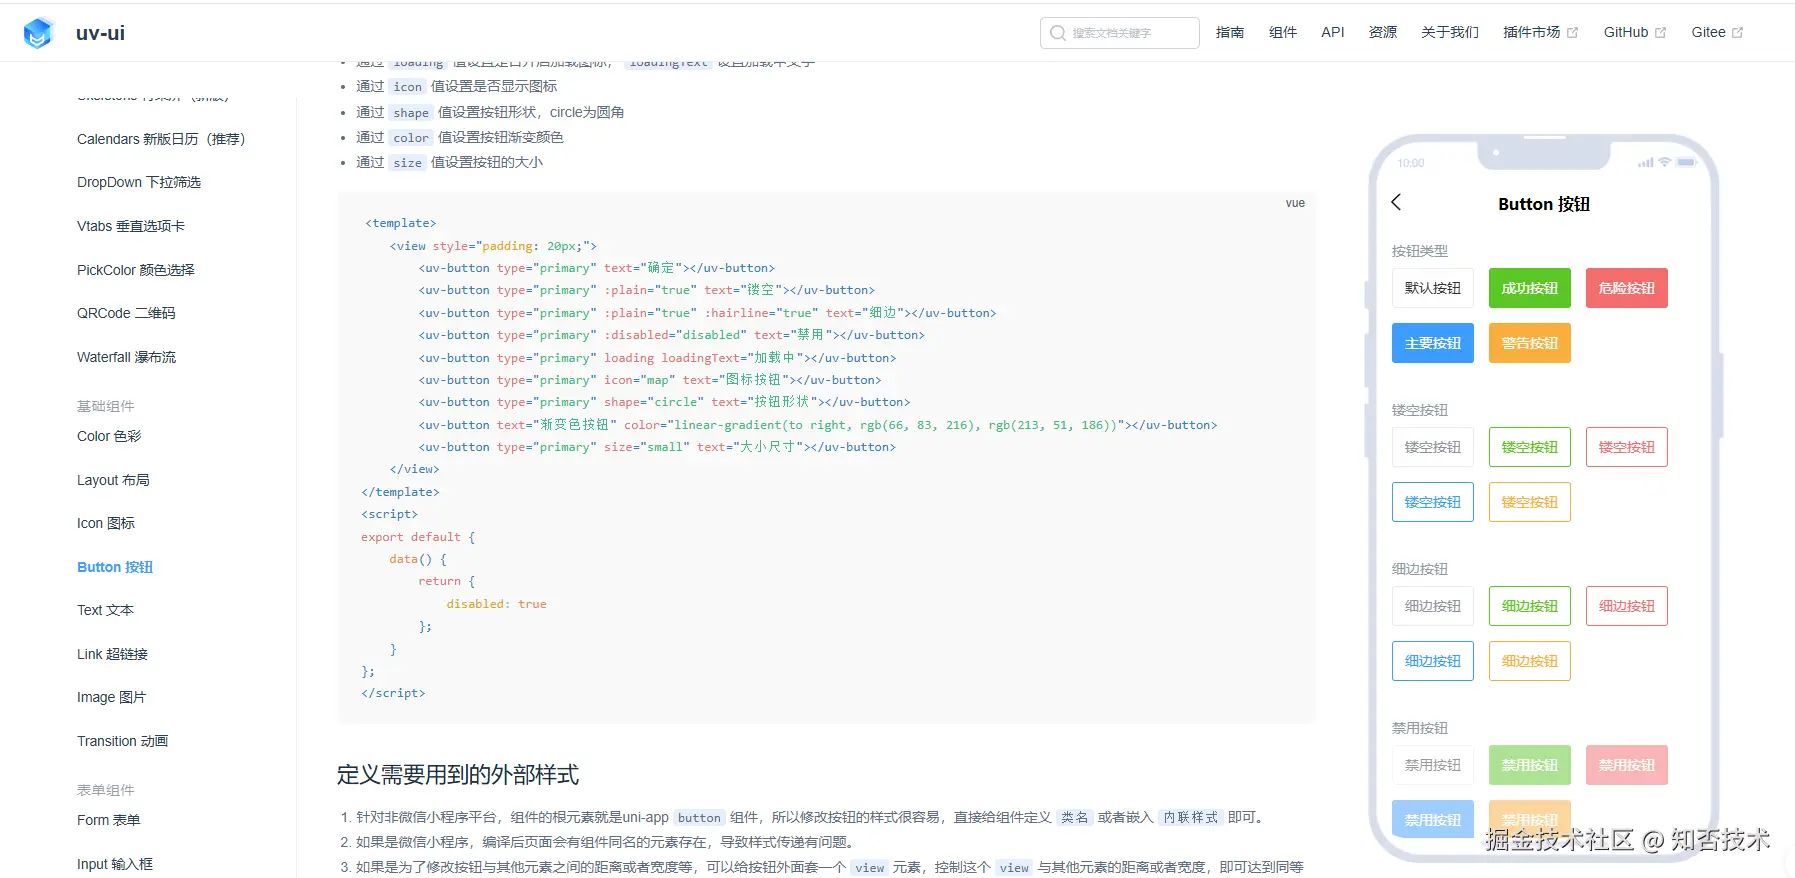Open the 关于我们 navigation item
This screenshot has width=1795, height=878.
1450,32
